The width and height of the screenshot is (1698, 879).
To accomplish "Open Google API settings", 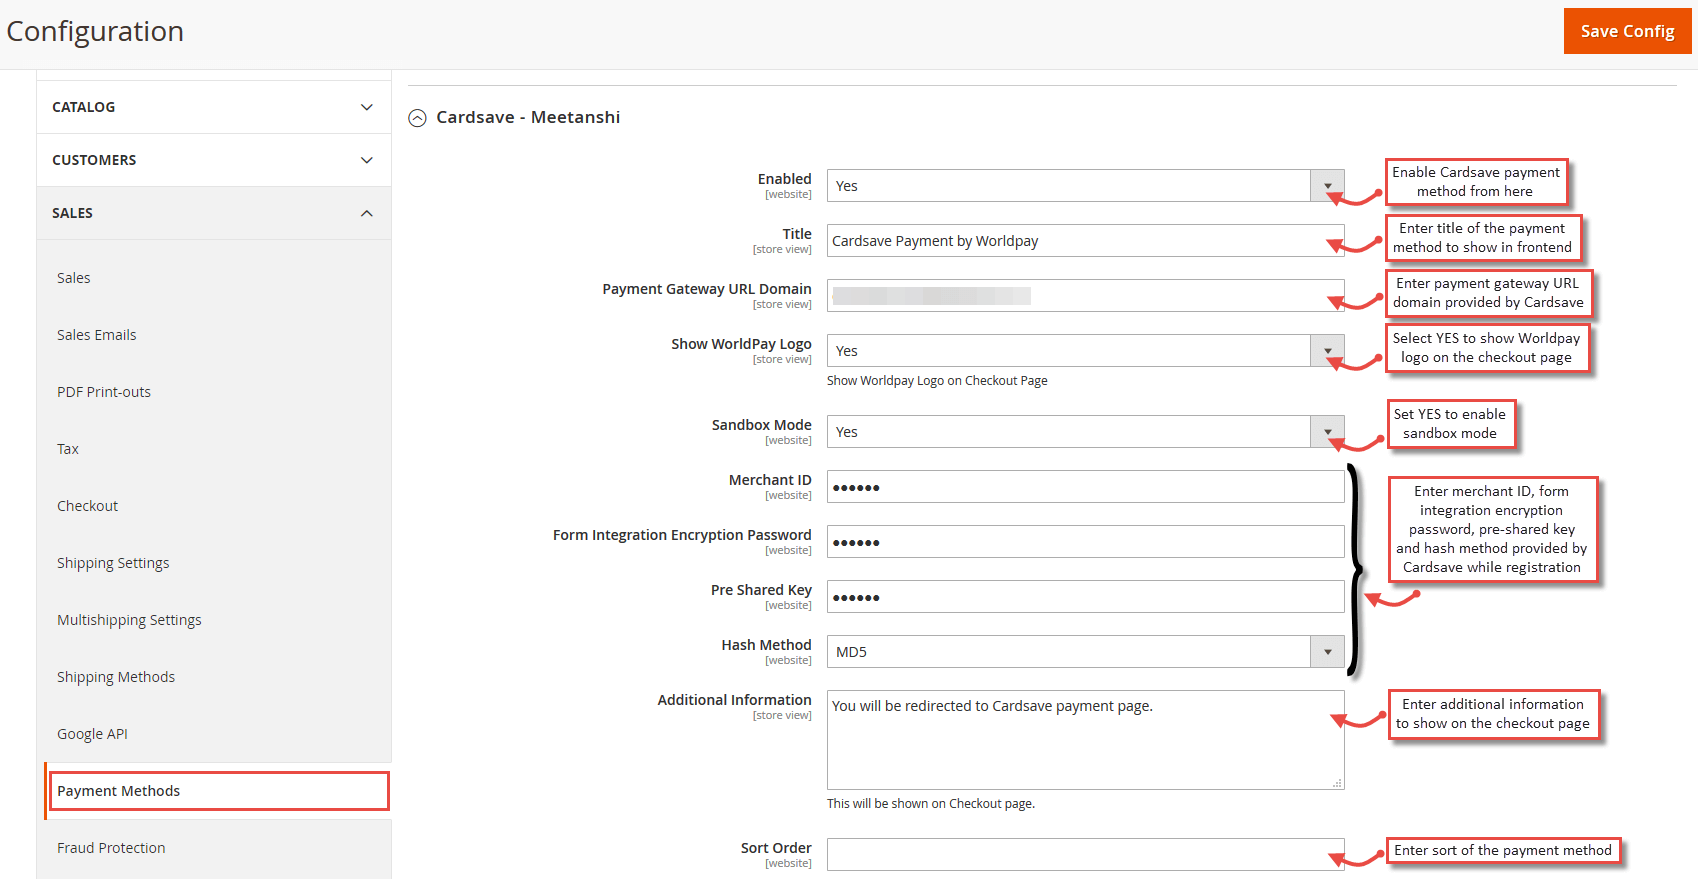I will 92,734.
